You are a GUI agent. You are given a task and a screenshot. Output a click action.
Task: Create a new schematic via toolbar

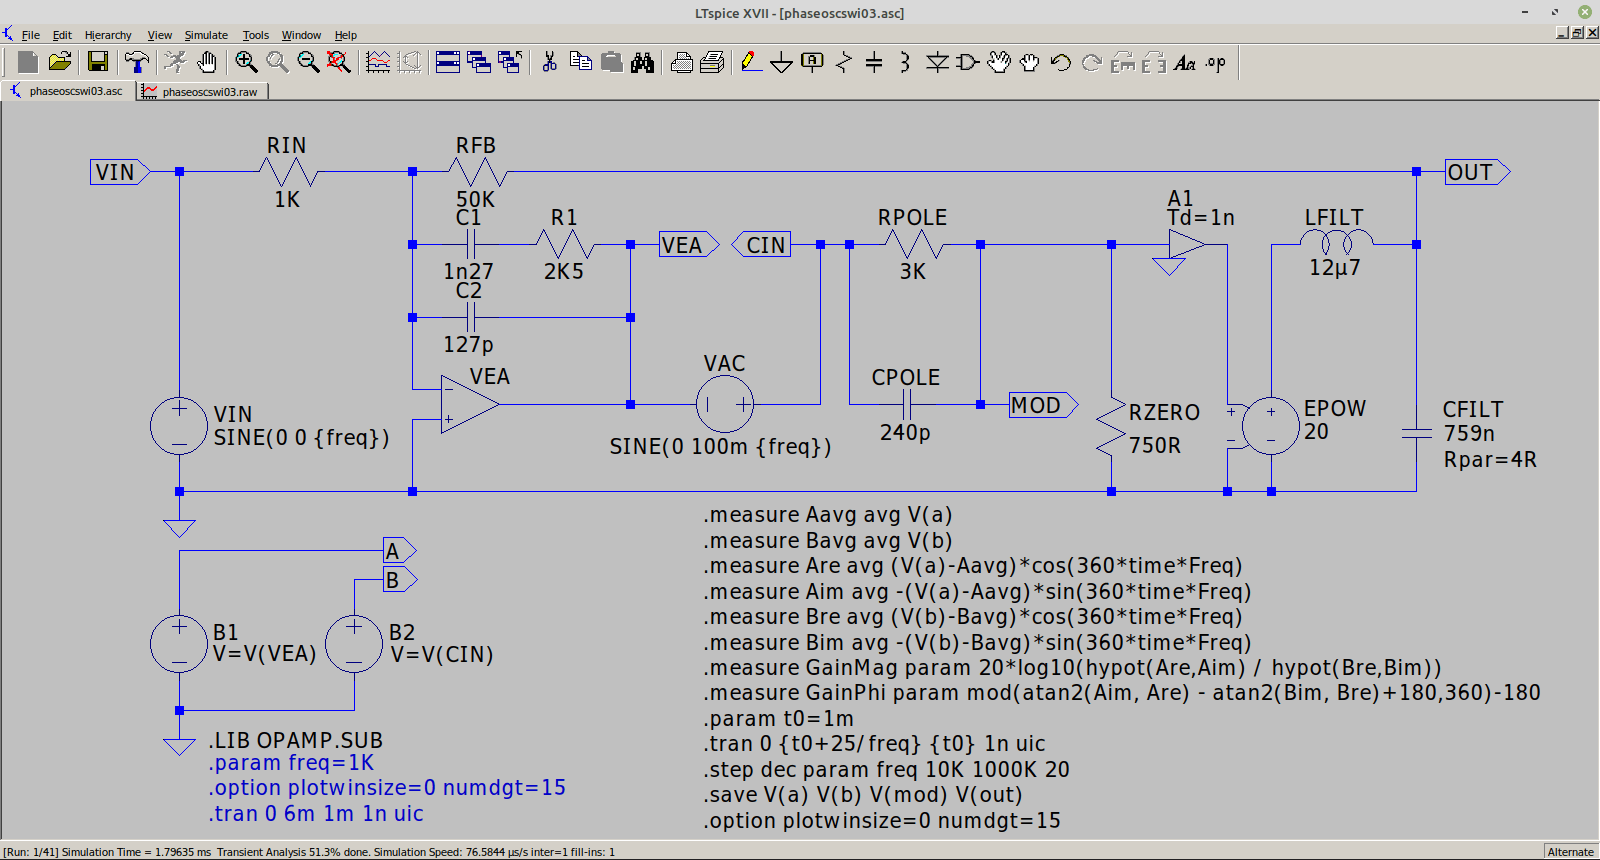[28, 62]
